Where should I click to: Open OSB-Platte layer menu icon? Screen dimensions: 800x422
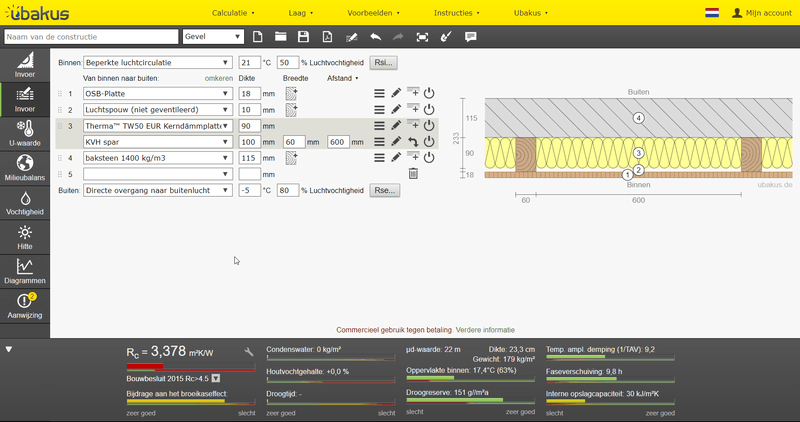coord(379,93)
